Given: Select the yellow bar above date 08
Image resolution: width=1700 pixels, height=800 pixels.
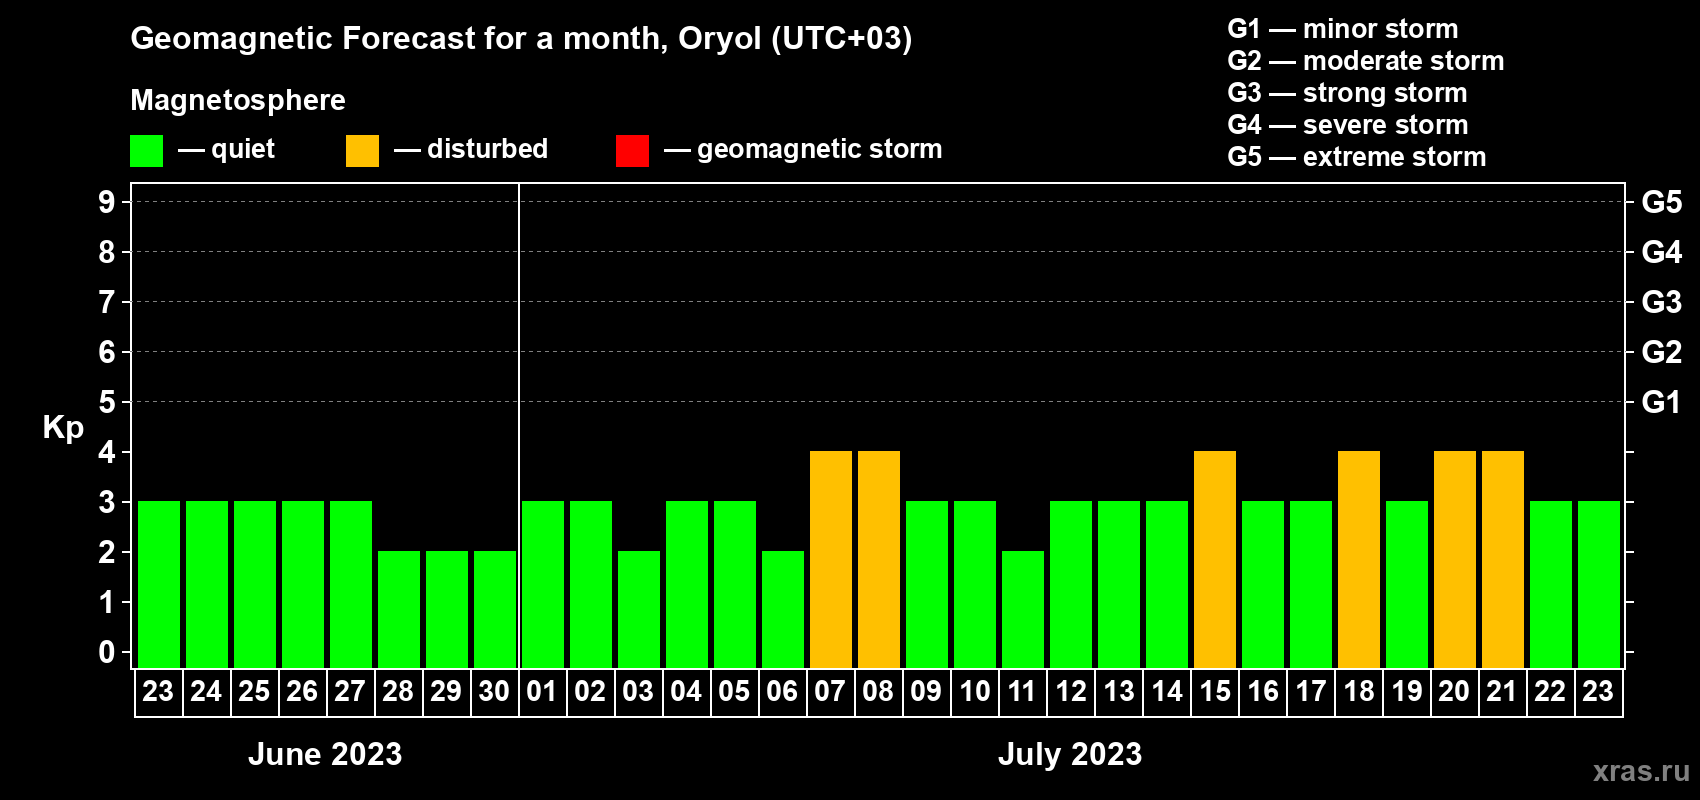Looking at the screenshot, I should 879,559.
